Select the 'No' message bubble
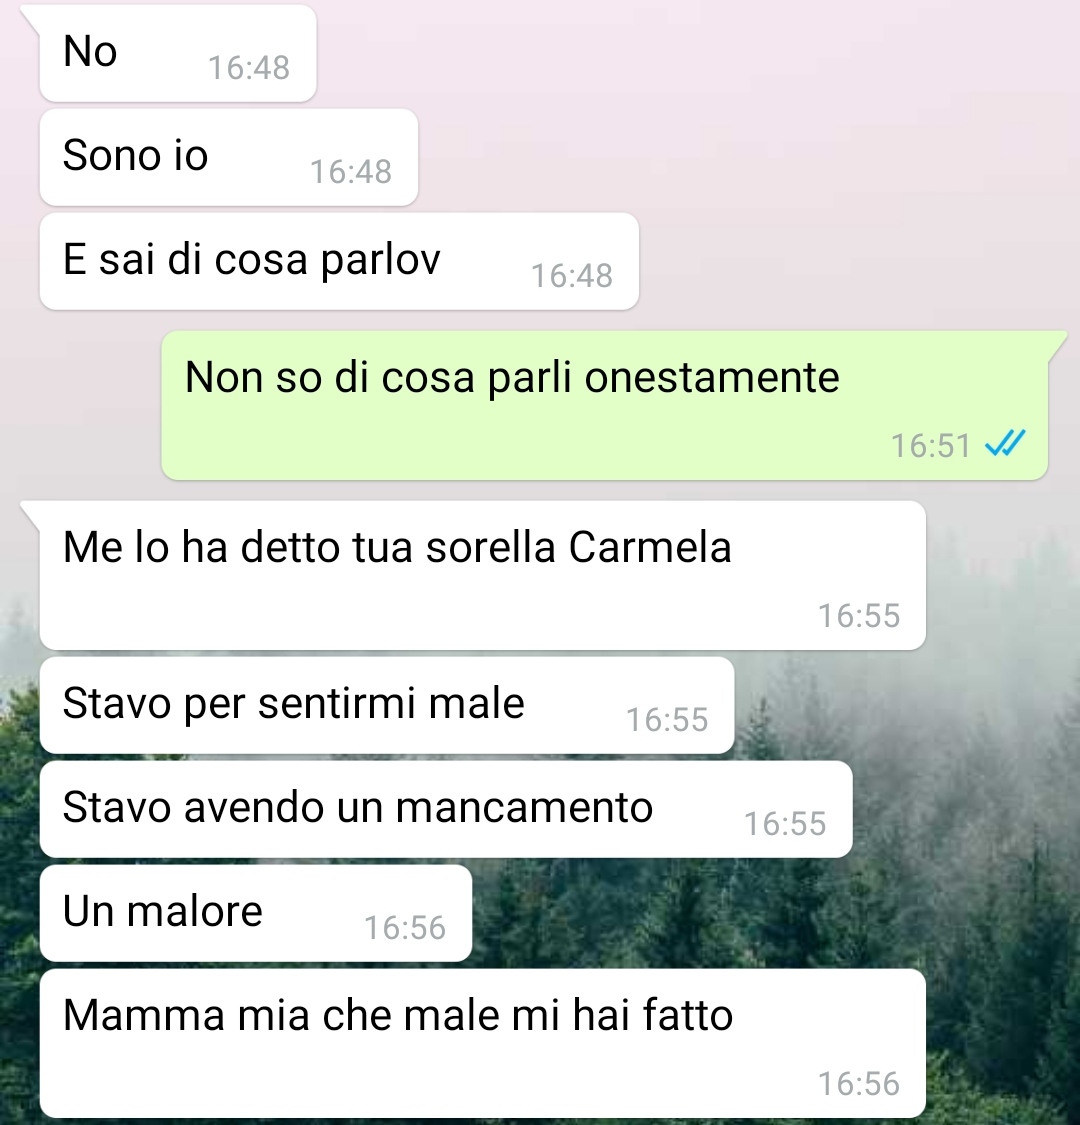1080x1125 pixels. pos(178,54)
